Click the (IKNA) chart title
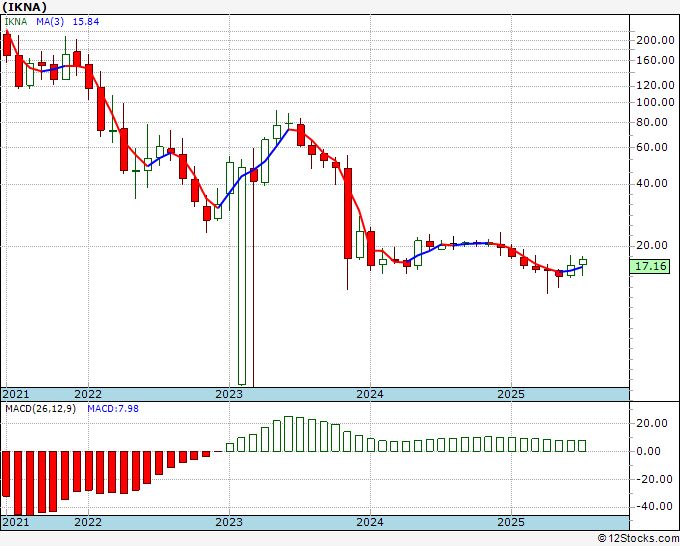Screen dimensions: 680x546 [x=24, y=7]
